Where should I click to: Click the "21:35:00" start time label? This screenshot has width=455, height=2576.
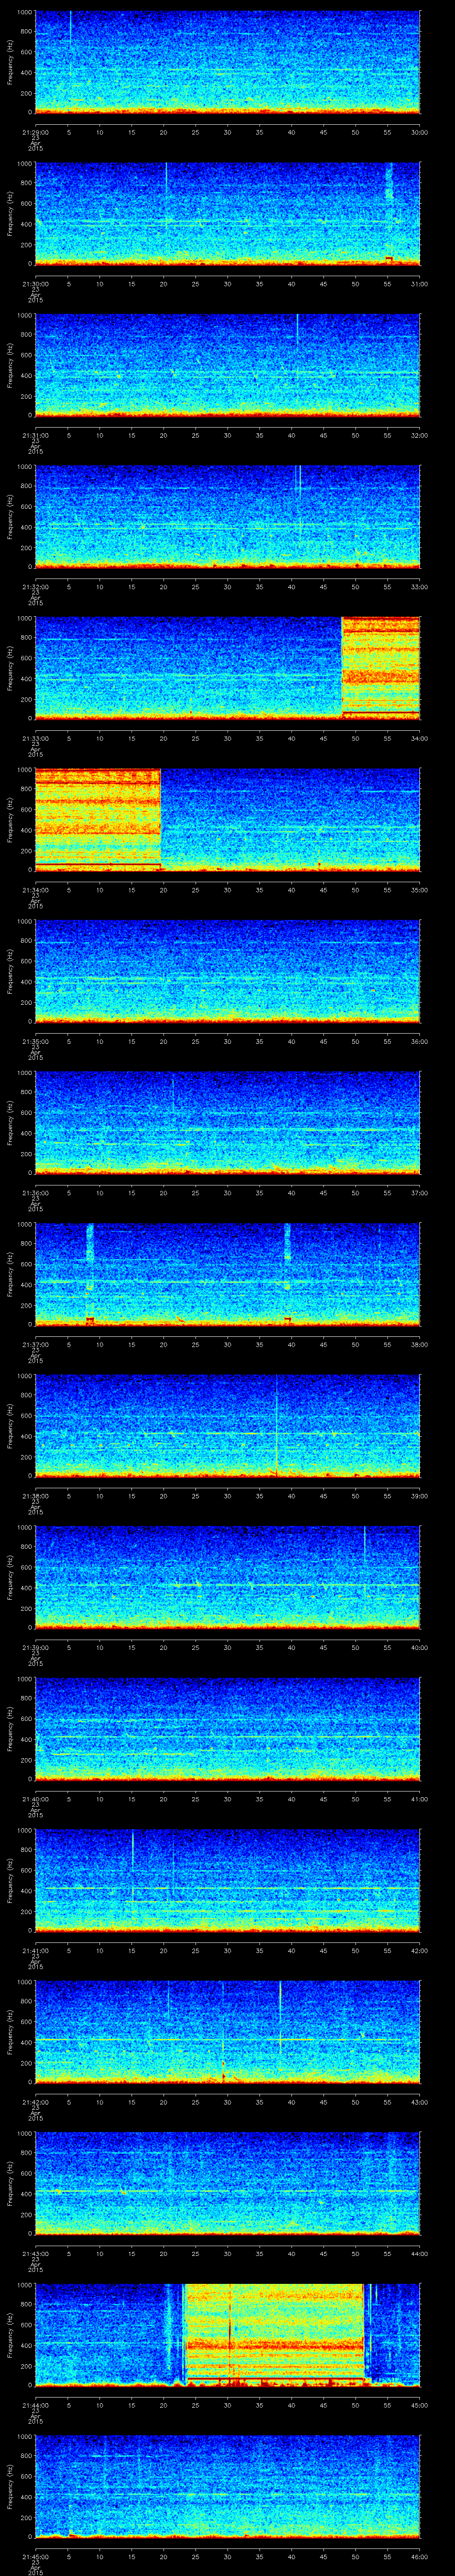pos(35,1041)
